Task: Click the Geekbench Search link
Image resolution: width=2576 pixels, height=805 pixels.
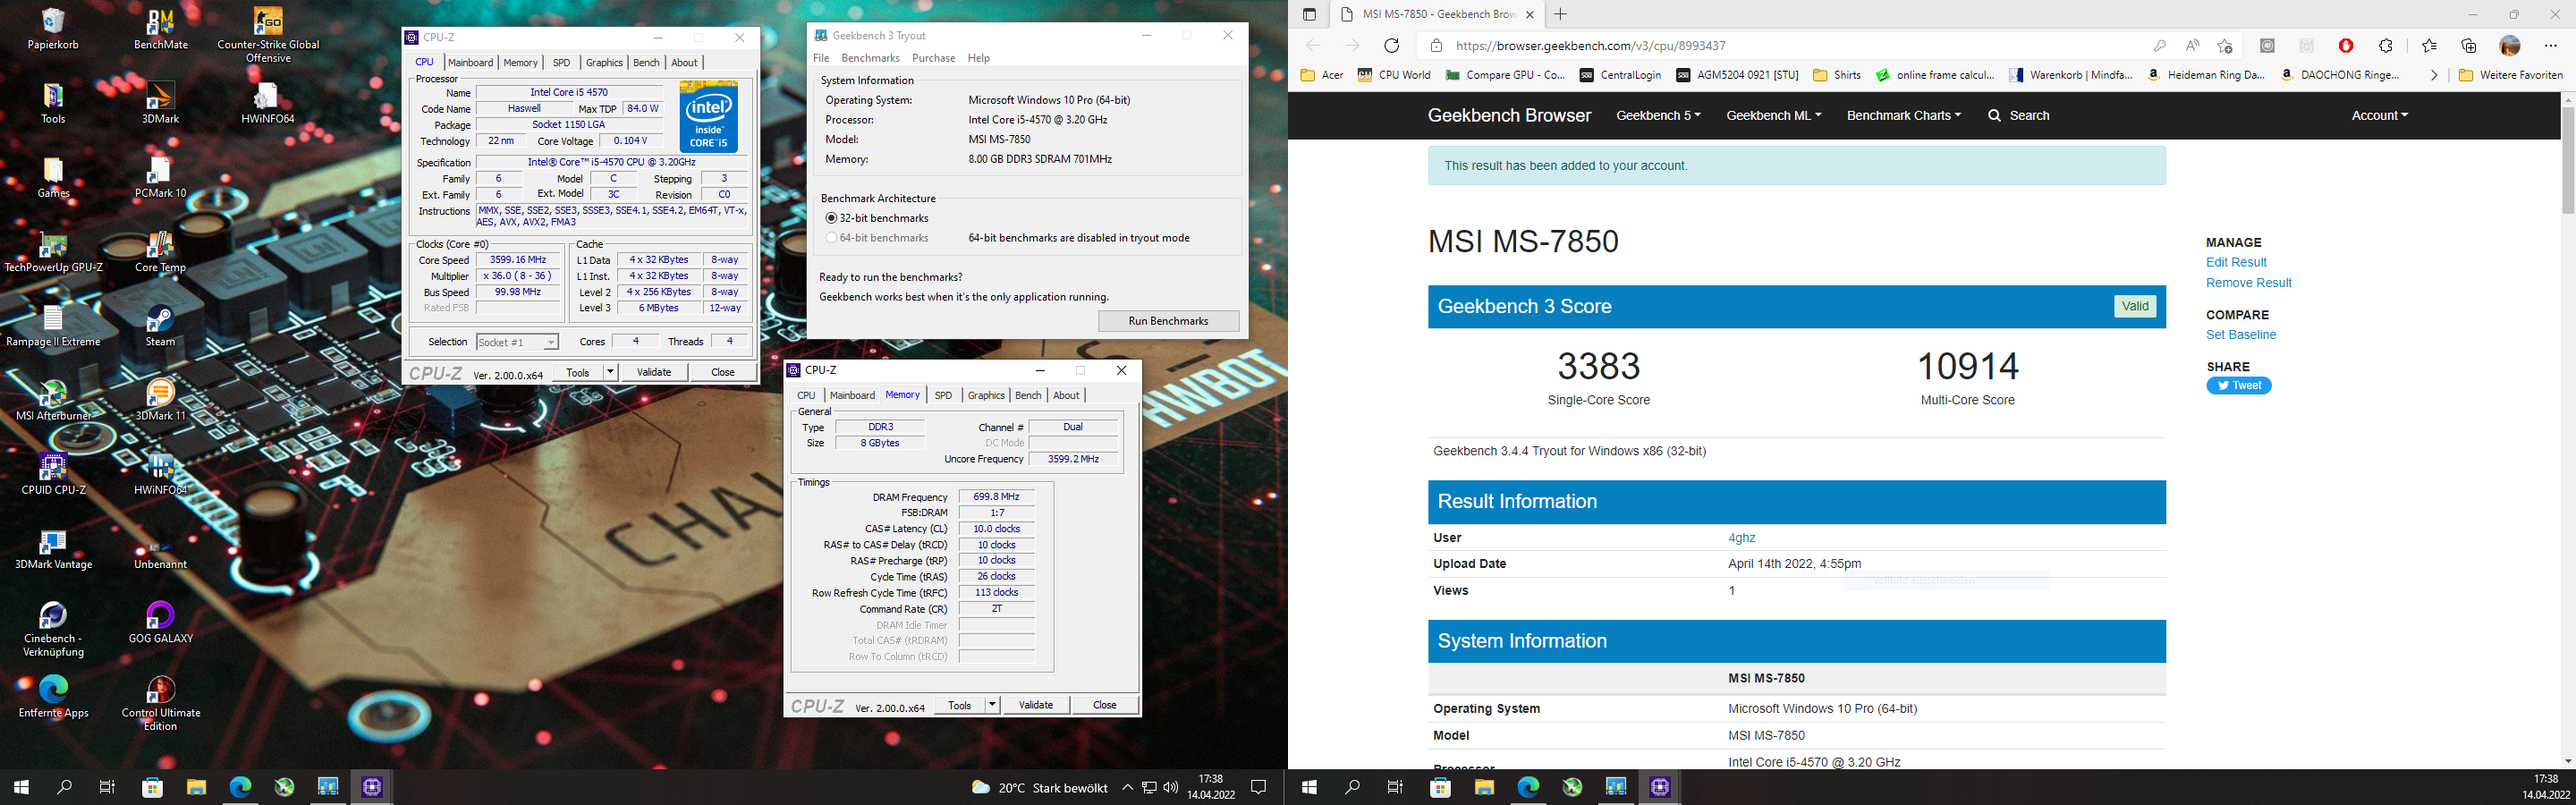Action: (2019, 115)
